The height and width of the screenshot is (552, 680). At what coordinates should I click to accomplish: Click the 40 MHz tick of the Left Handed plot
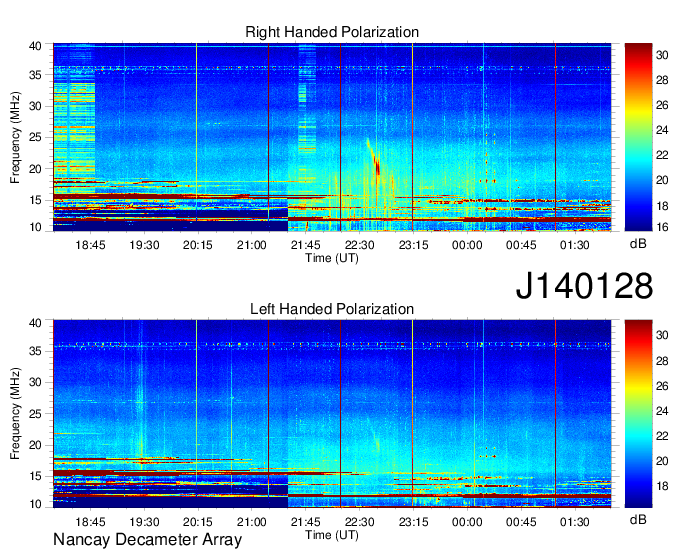click(35, 323)
